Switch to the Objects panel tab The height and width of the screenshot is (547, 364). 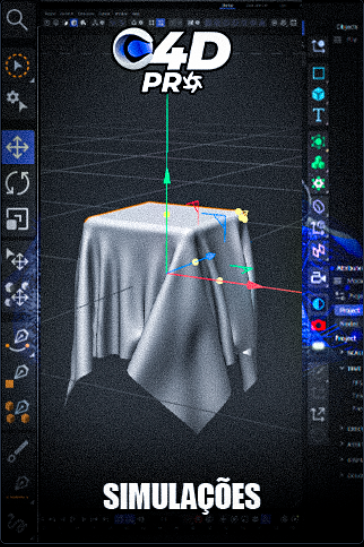pyautogui.click(x=347, y=27)
